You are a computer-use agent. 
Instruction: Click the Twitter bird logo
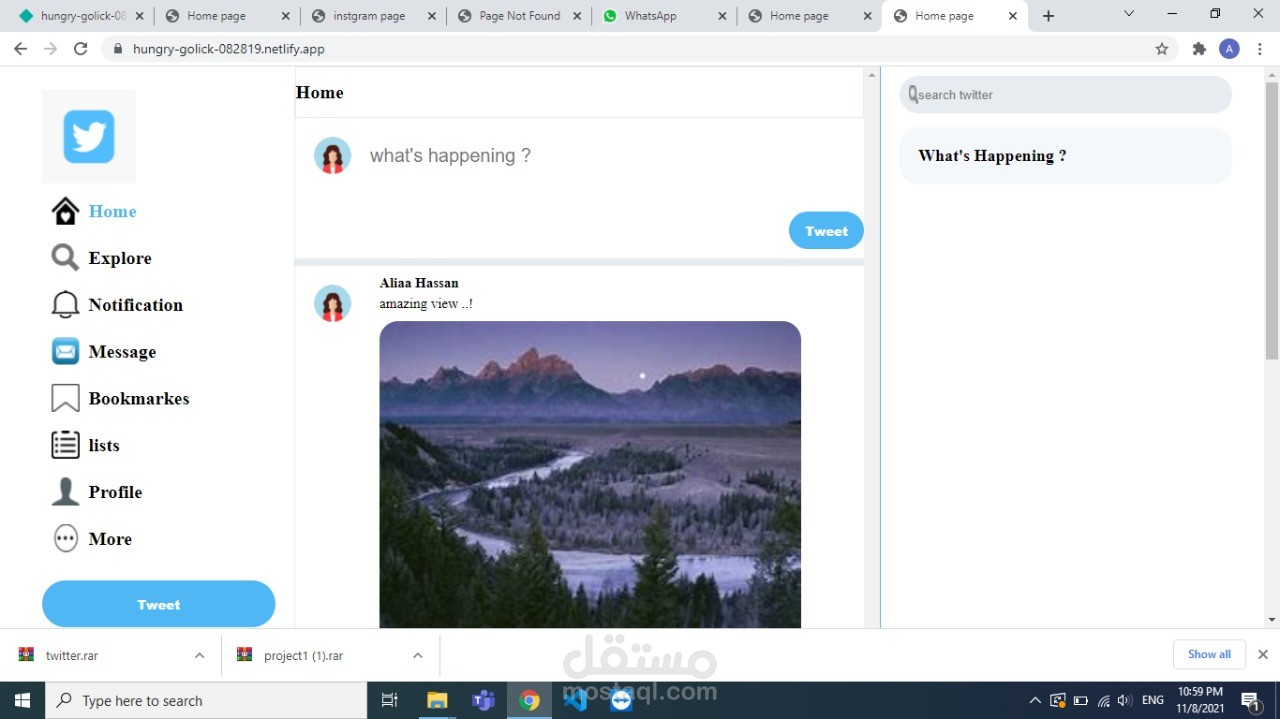[88, 136]
